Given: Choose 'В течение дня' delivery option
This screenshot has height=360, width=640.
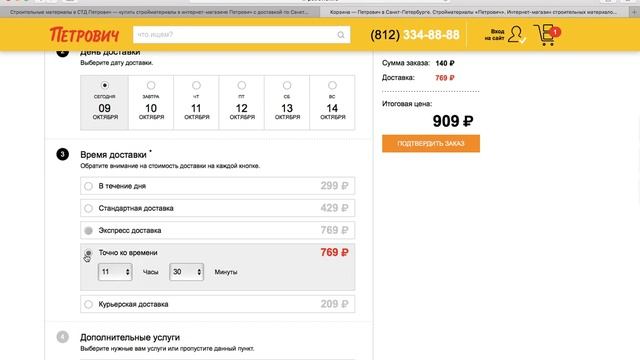Looking at the screenshot, I should click(218, 186).
